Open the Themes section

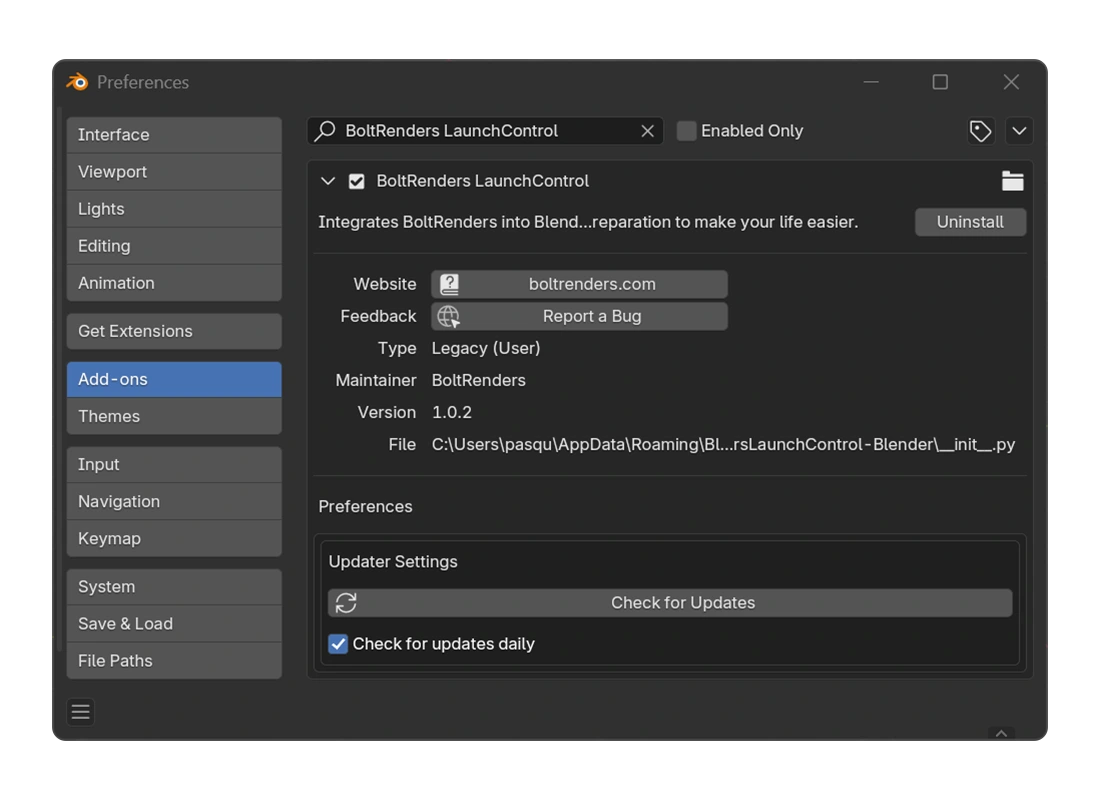pyautogui.click(x=174, y=417)
